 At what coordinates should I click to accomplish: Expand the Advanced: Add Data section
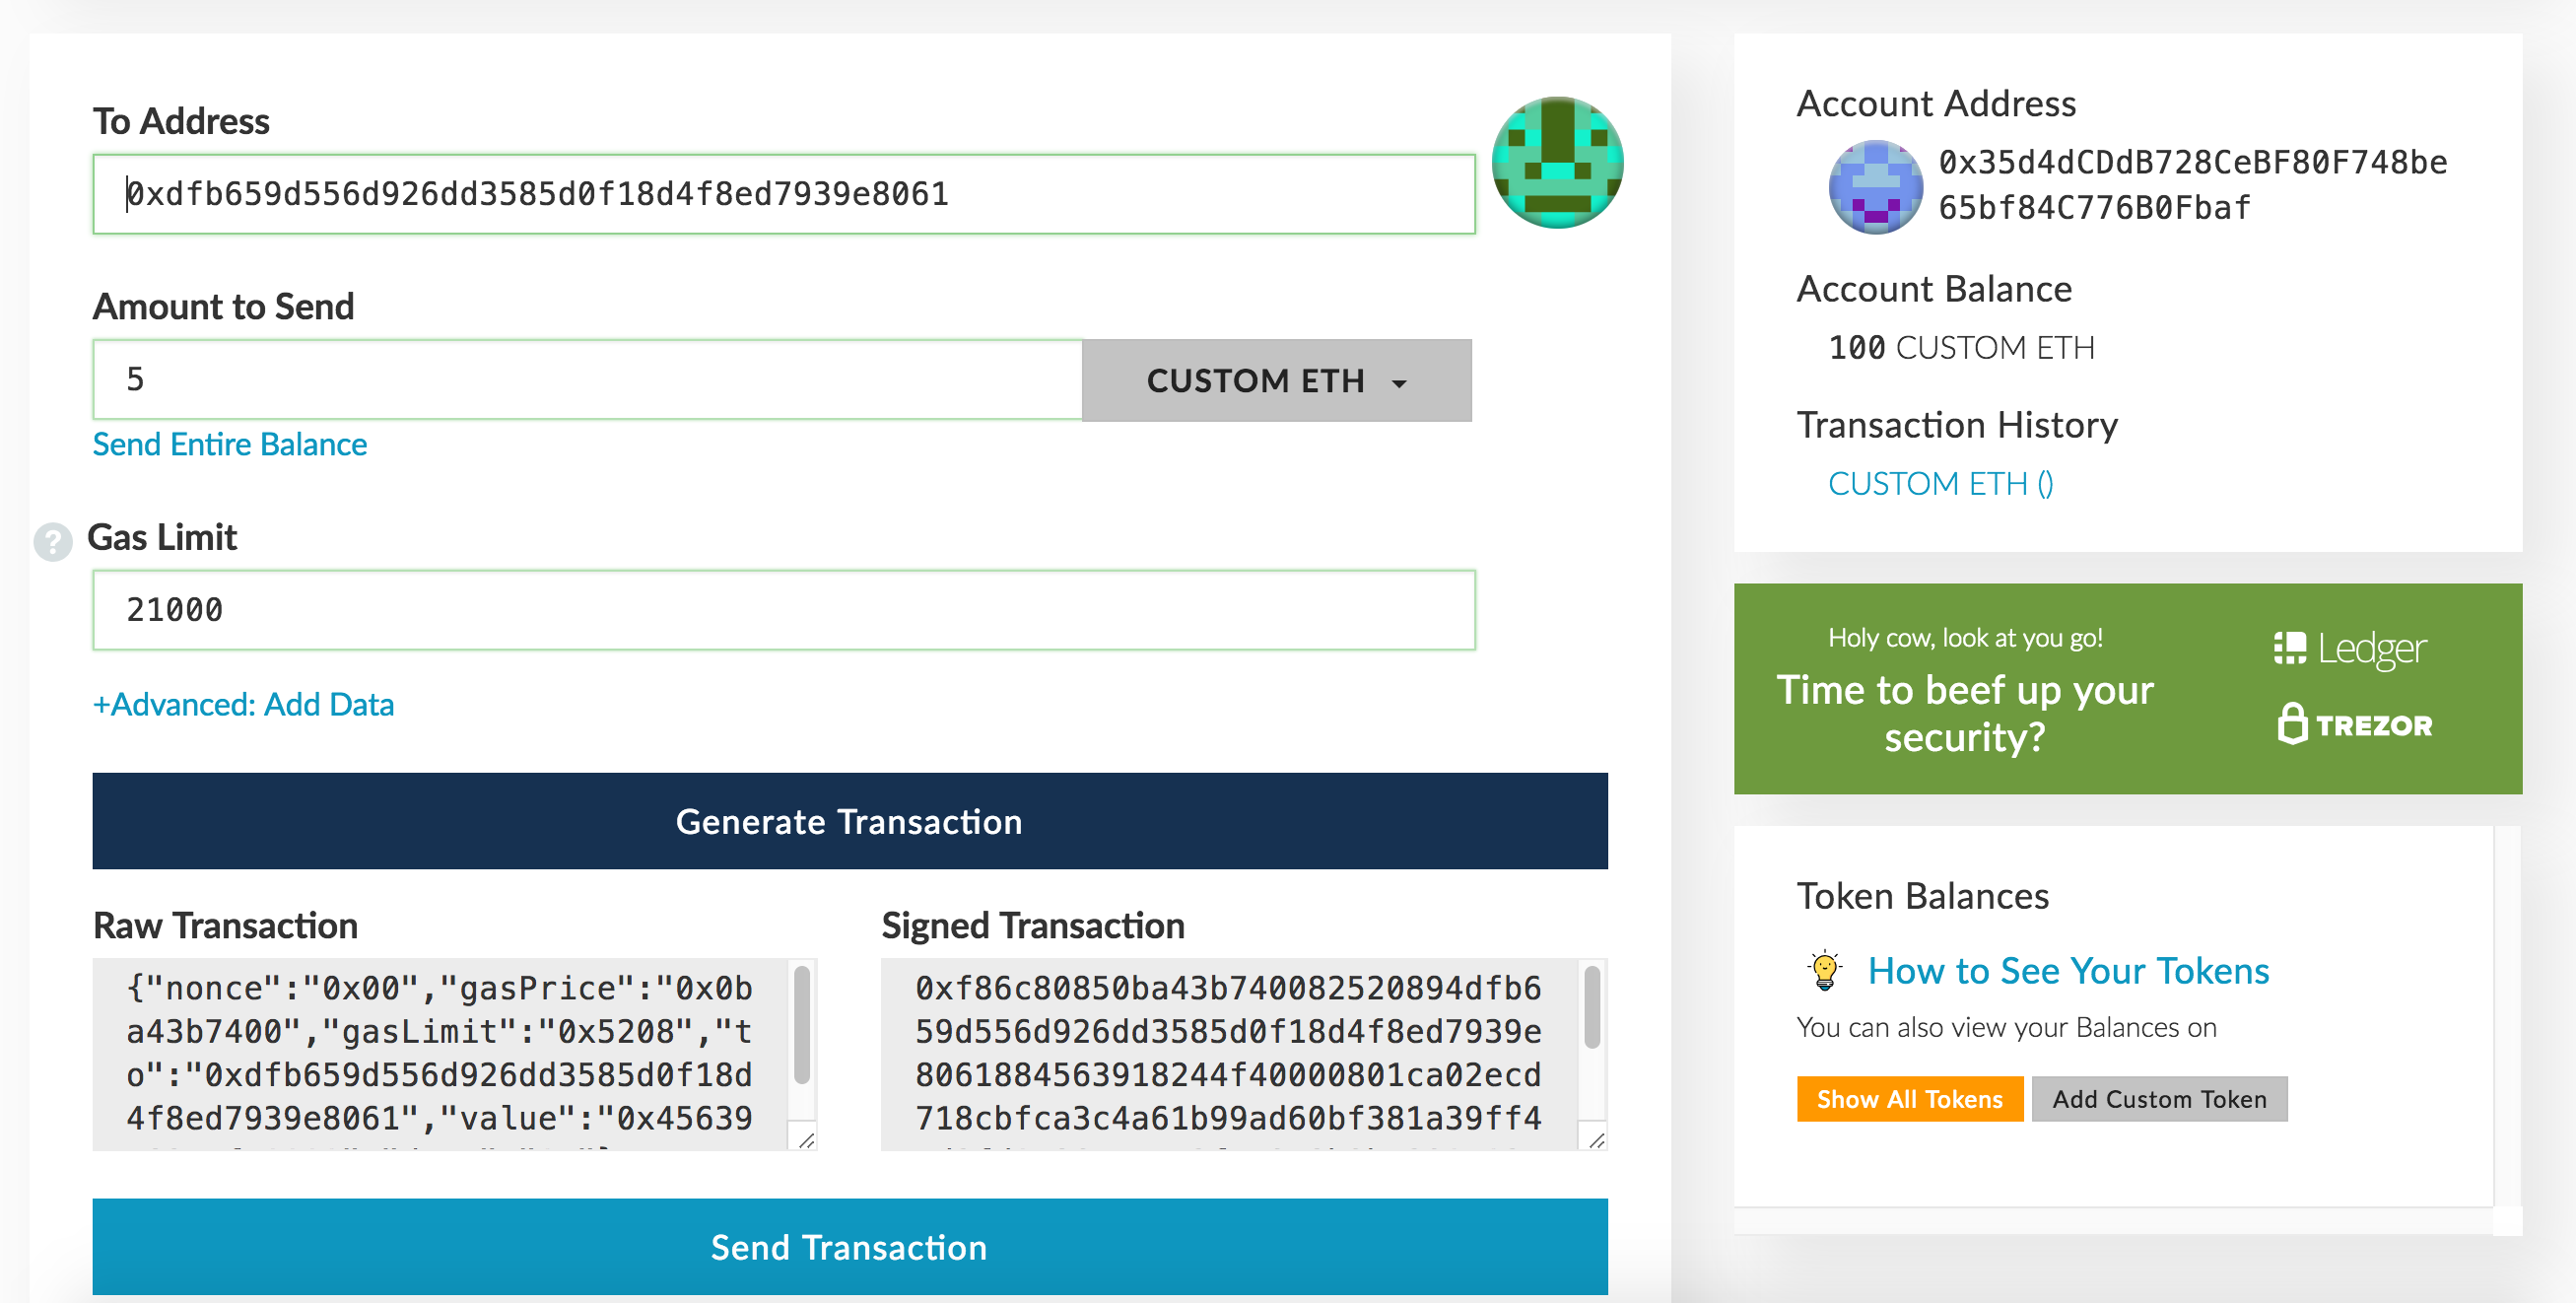pos(243,705)
